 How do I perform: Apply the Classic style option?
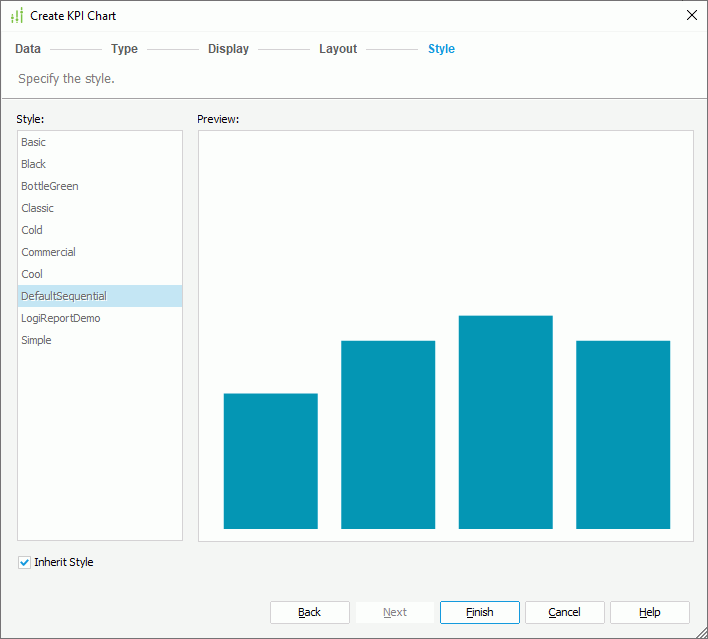[x=38, y=208]
